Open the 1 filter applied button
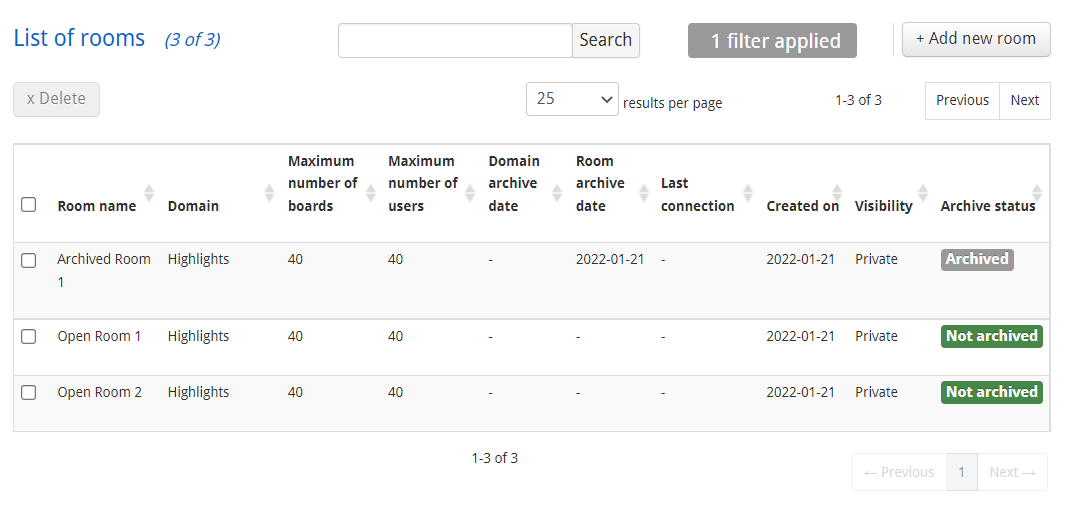This screenshot has height=529, width=1073. [772, 41]
